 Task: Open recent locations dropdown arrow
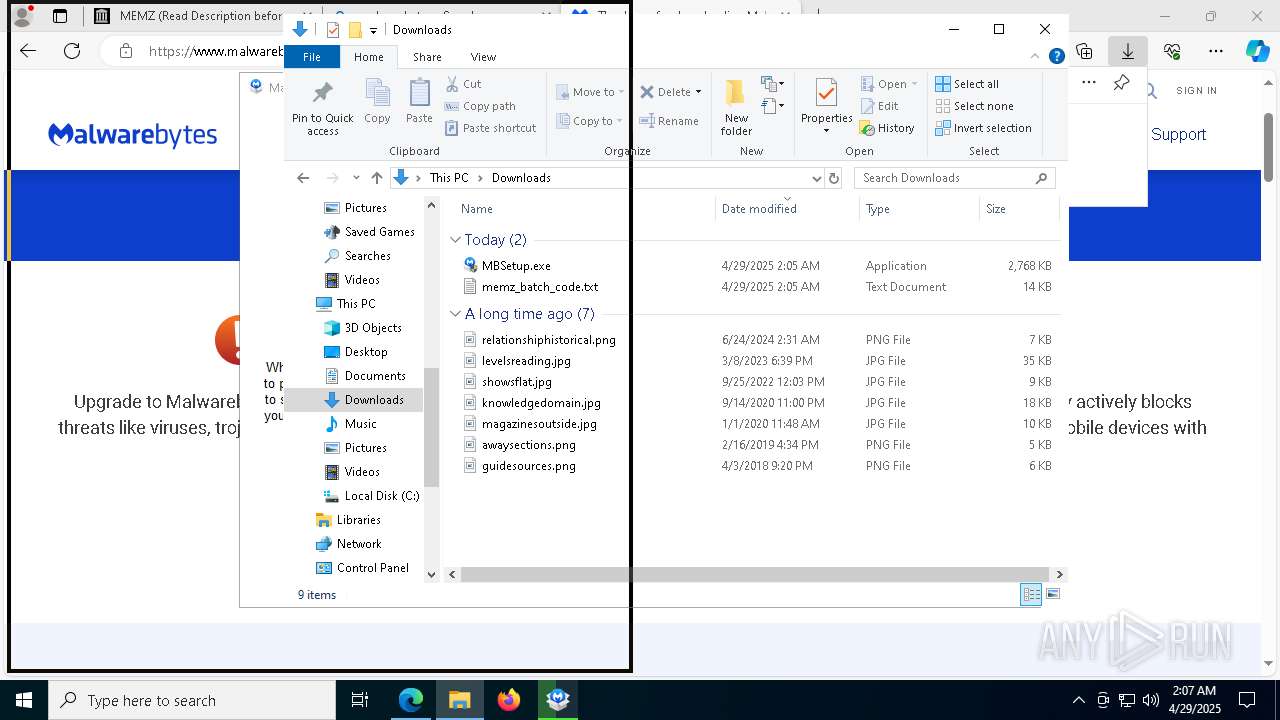356,178
